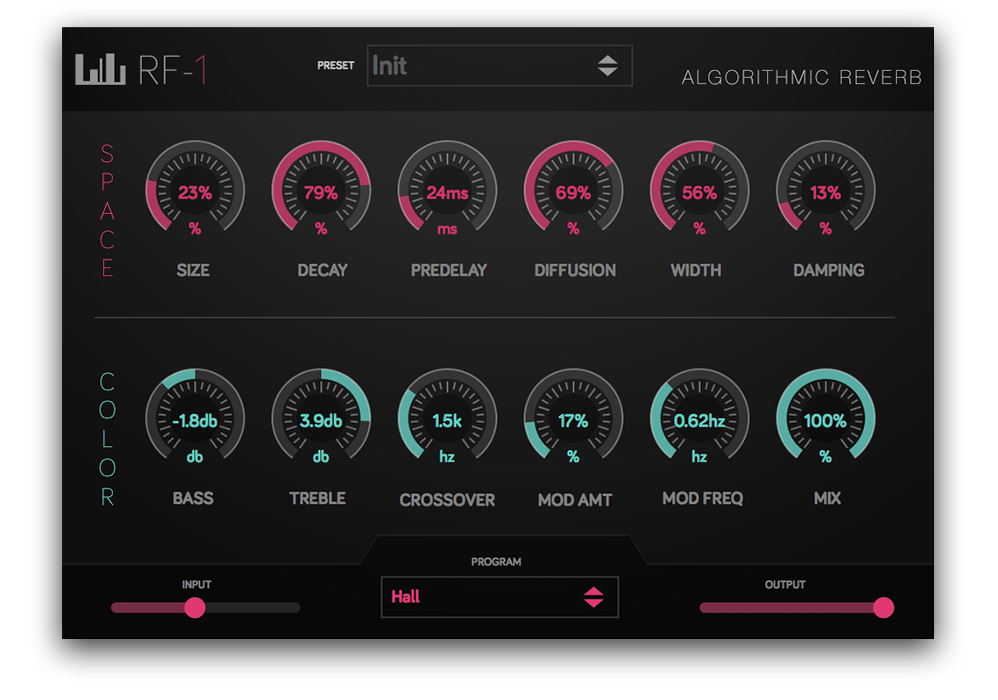This screenshot has height=700, width=998.
Task: Click the DECAY label text
Action: pos(322,270)
